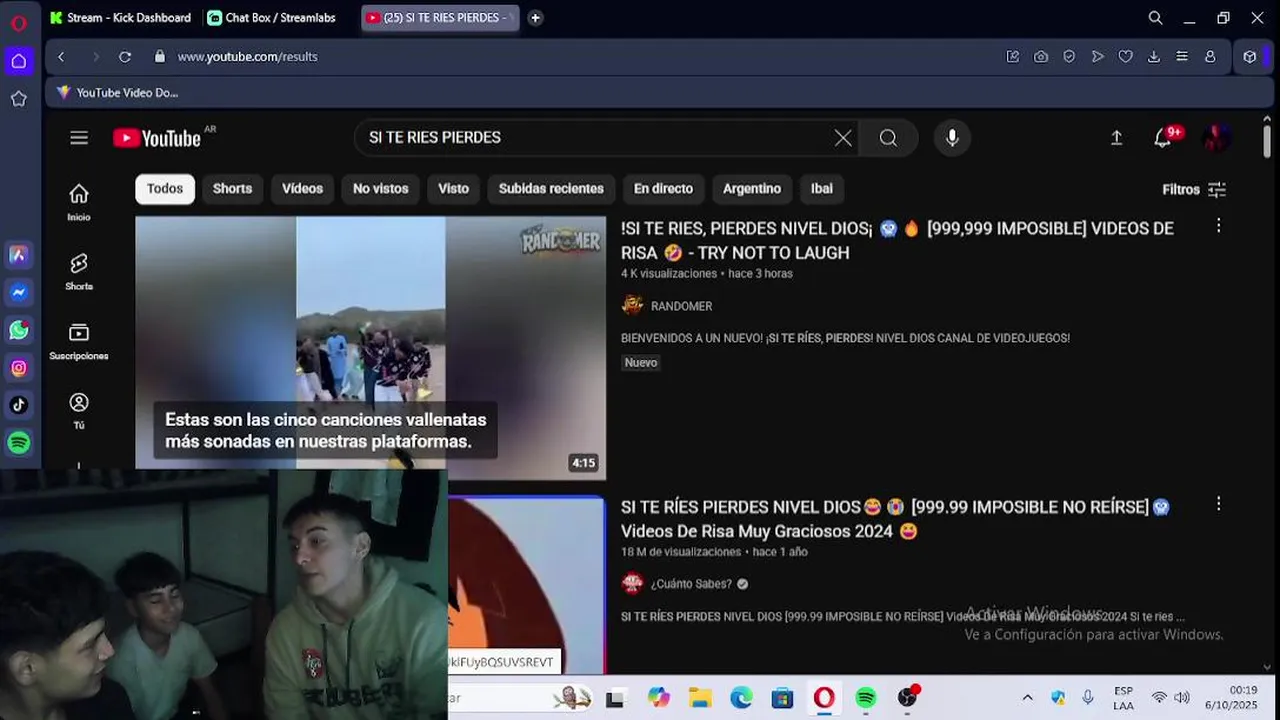
Task: Open the Opera extensions cube icon
Action: pyautogui.click(x=1249, y=57)
